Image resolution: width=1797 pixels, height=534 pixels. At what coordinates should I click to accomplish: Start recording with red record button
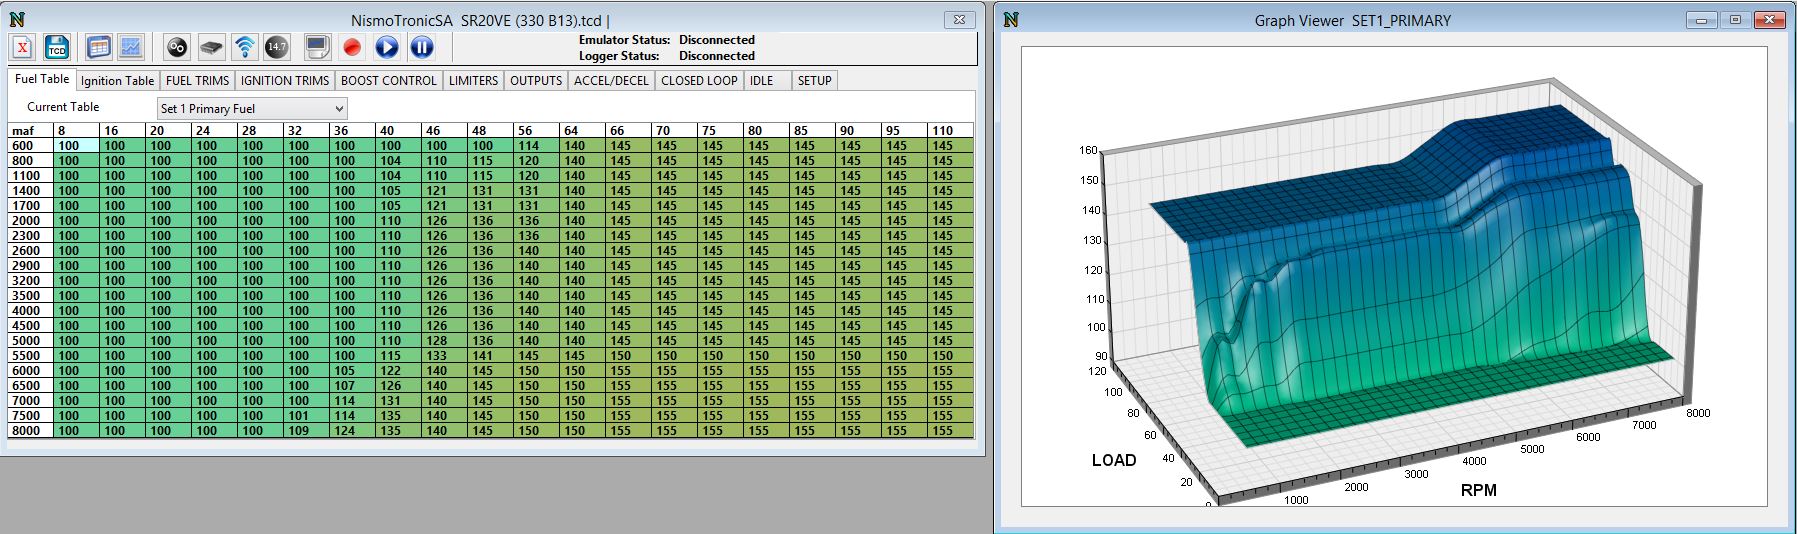click(x=352, y=47)
